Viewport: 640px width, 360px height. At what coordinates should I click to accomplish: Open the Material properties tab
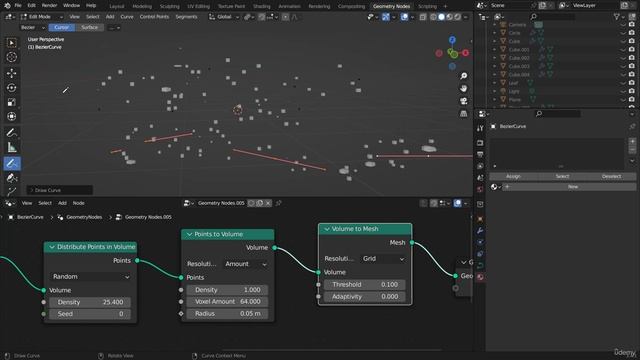480,277
